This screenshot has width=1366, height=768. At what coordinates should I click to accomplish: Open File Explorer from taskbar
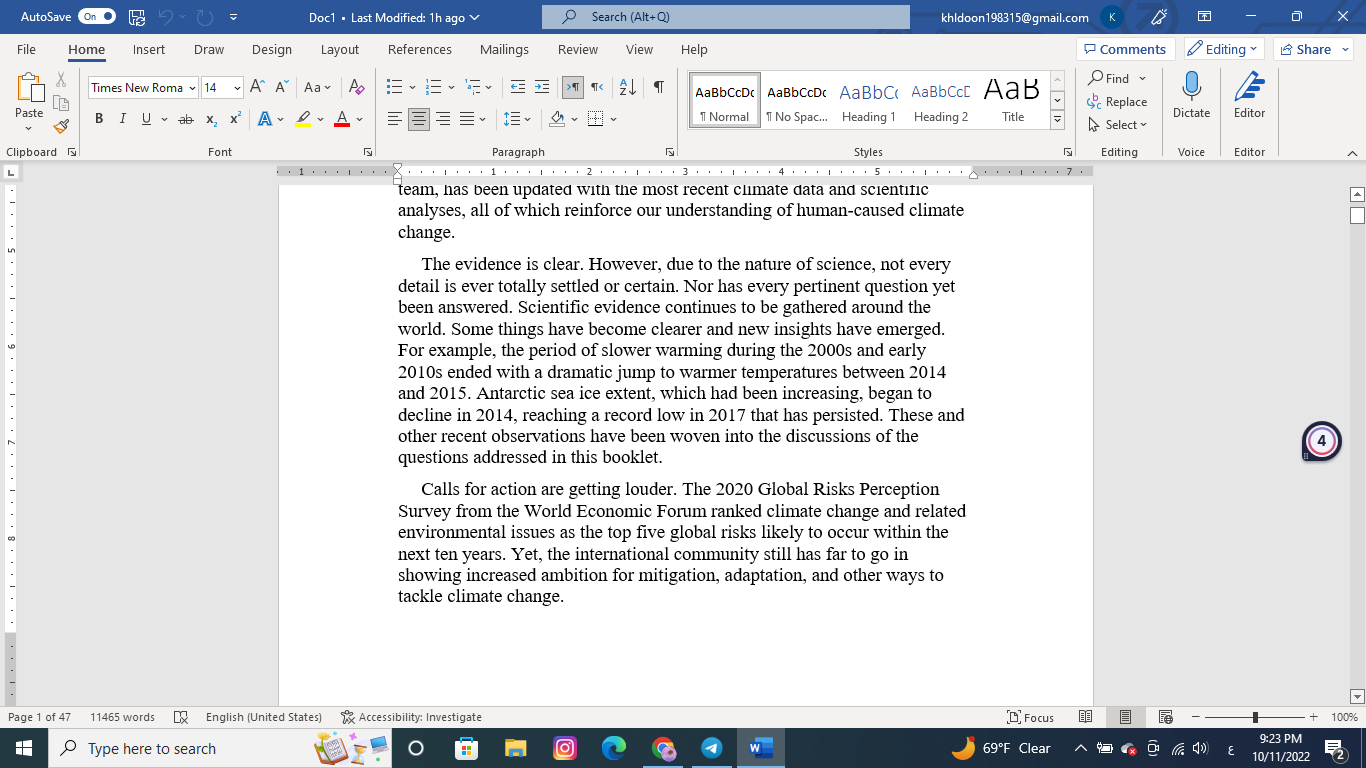click(516, 748)
